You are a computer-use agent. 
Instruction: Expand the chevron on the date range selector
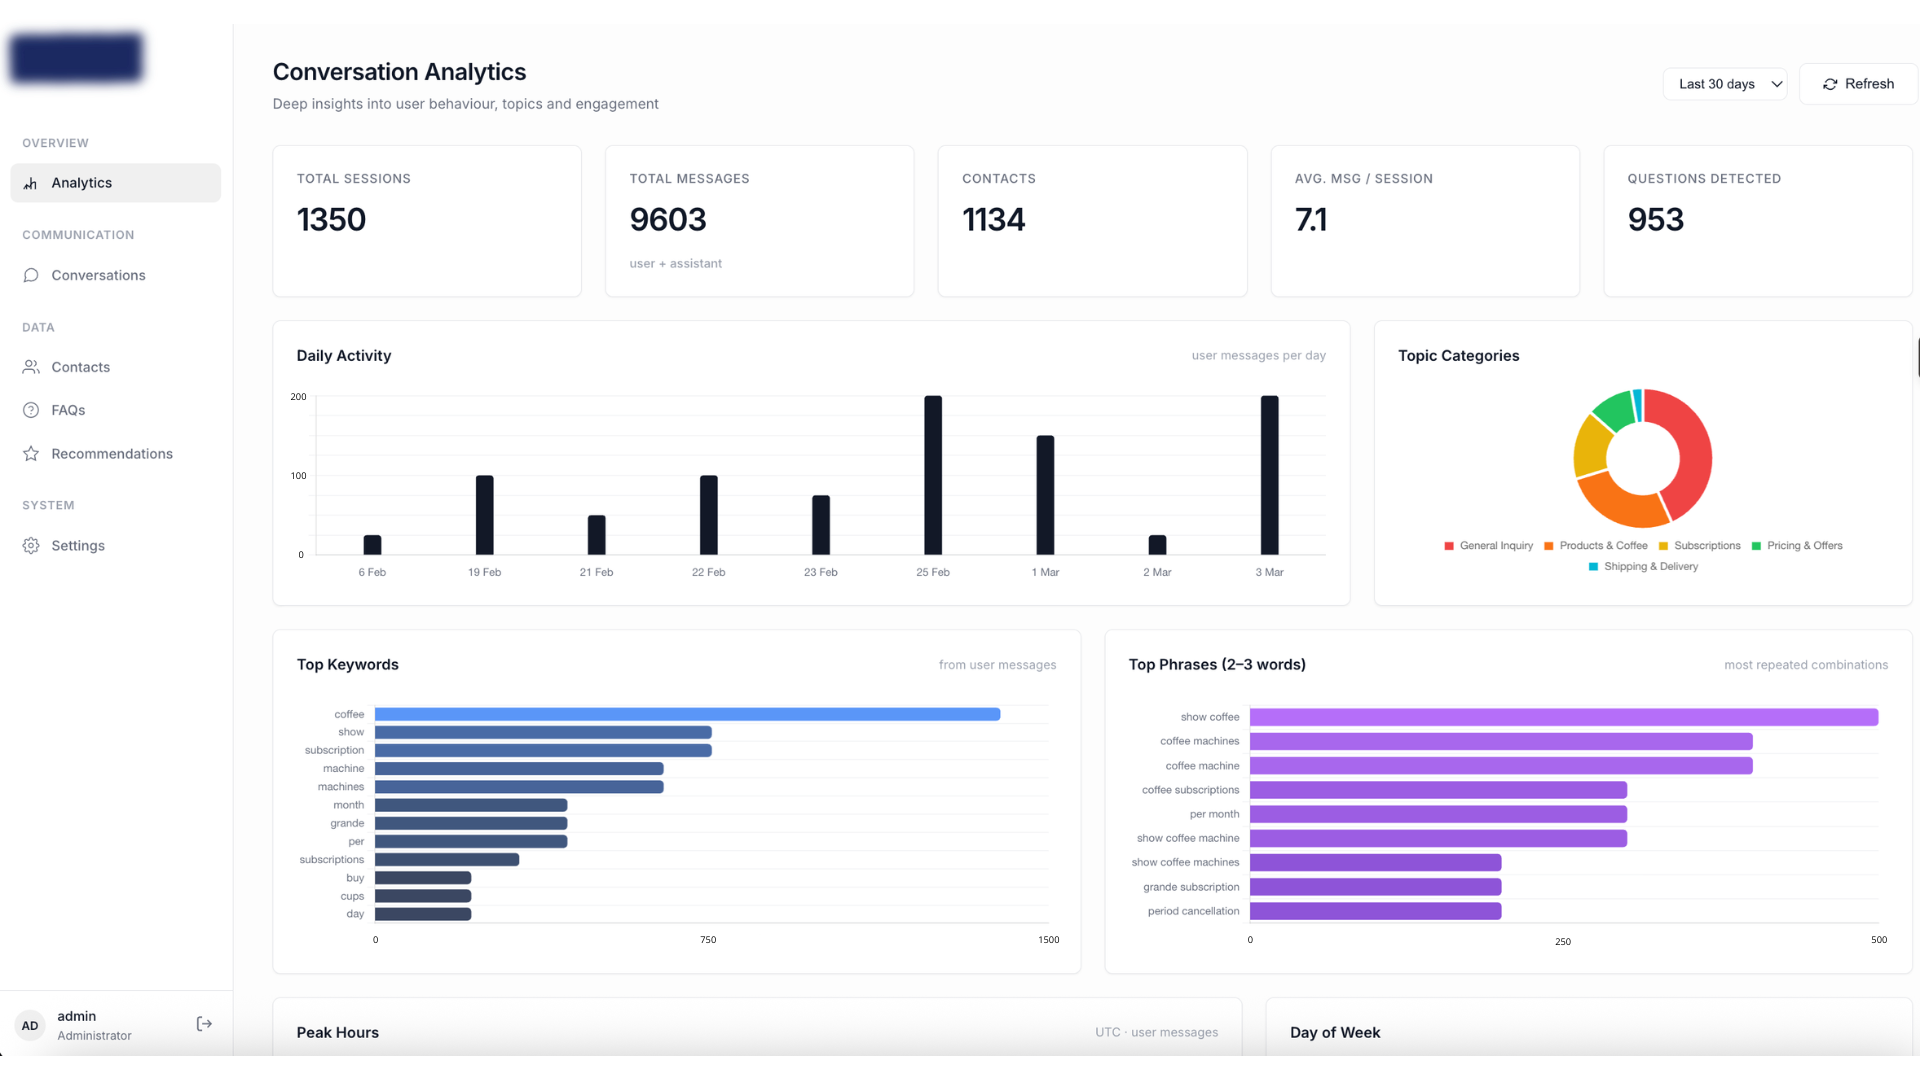(x=1776, y=84)
